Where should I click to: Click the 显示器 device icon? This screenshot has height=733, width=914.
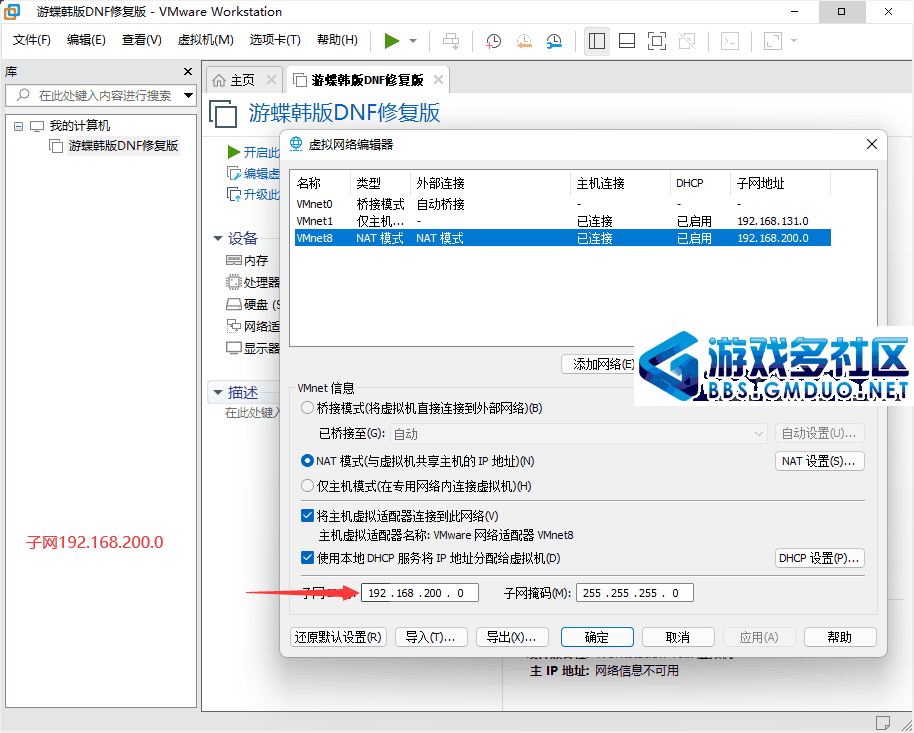coord(233,348)
